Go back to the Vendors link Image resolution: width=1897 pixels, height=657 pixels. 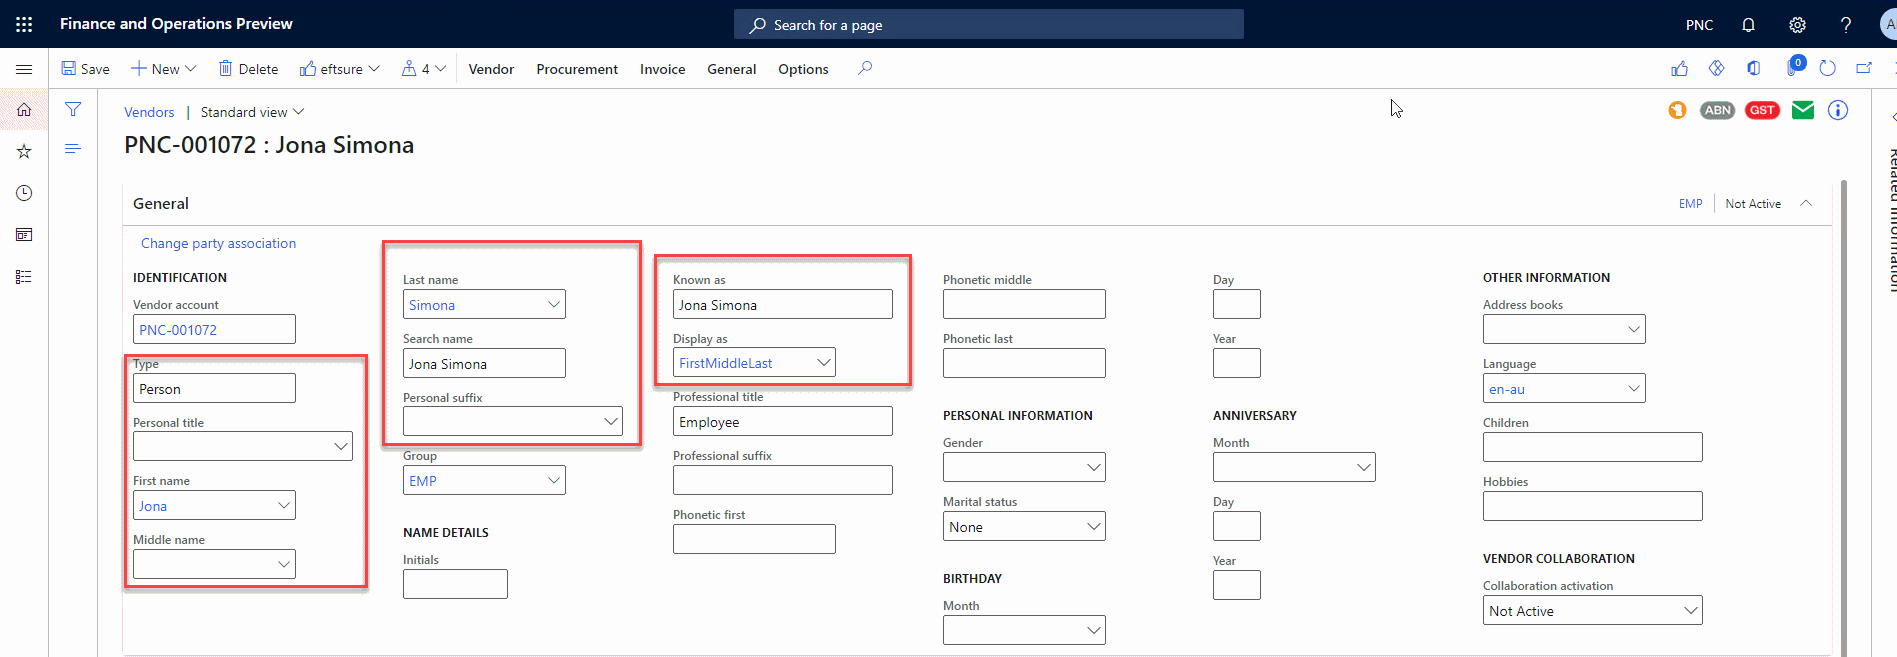tap(149, 112)
